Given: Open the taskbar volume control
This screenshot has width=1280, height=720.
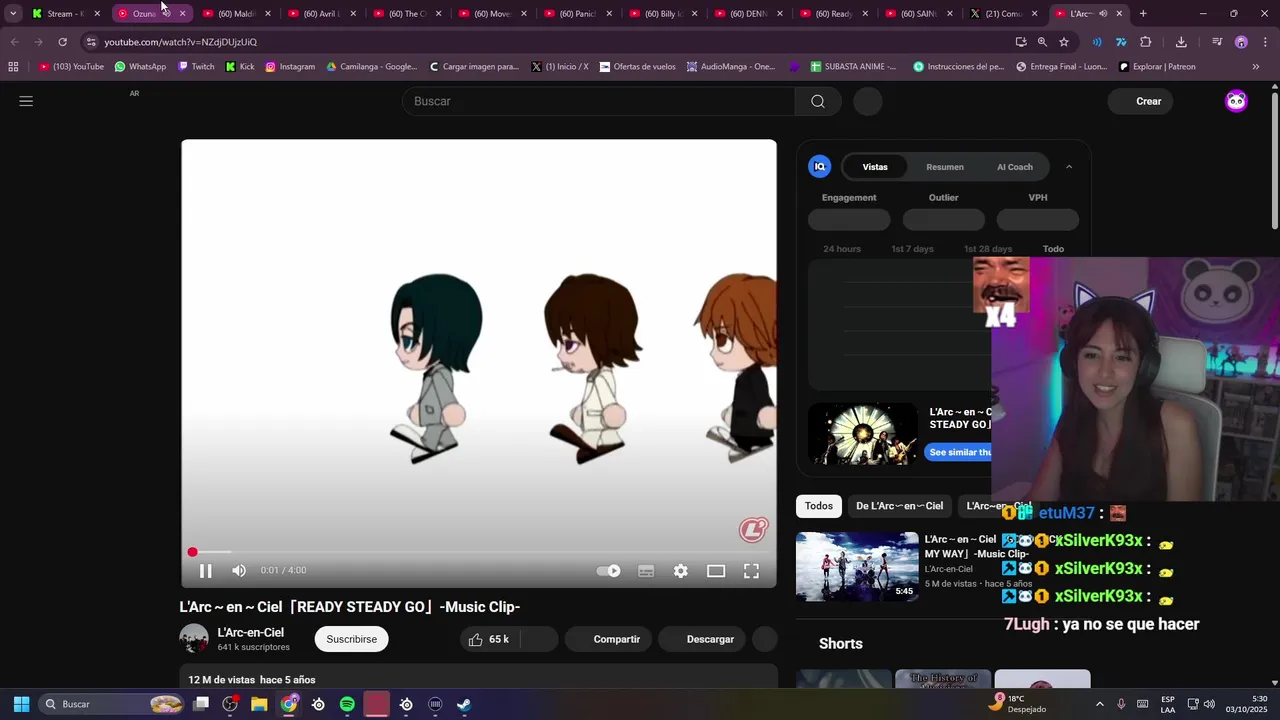Looking at the screenshot, I should (x=1208, y=704).
